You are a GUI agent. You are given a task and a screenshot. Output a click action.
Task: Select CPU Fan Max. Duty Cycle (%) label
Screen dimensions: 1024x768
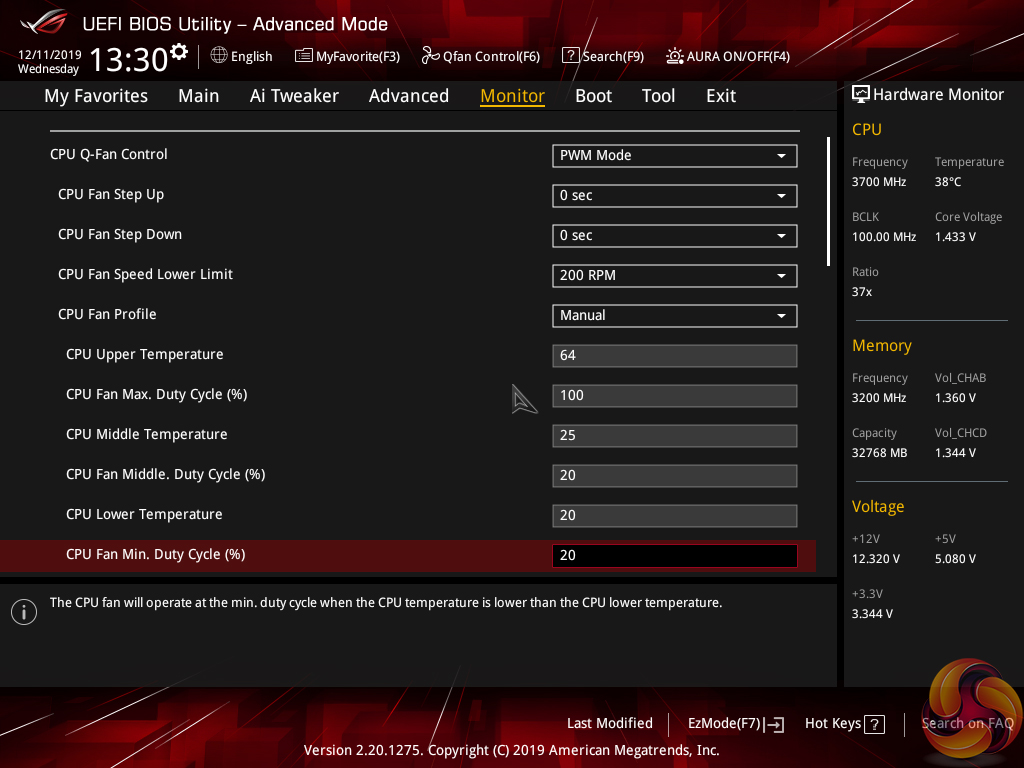tap(157, 394)
